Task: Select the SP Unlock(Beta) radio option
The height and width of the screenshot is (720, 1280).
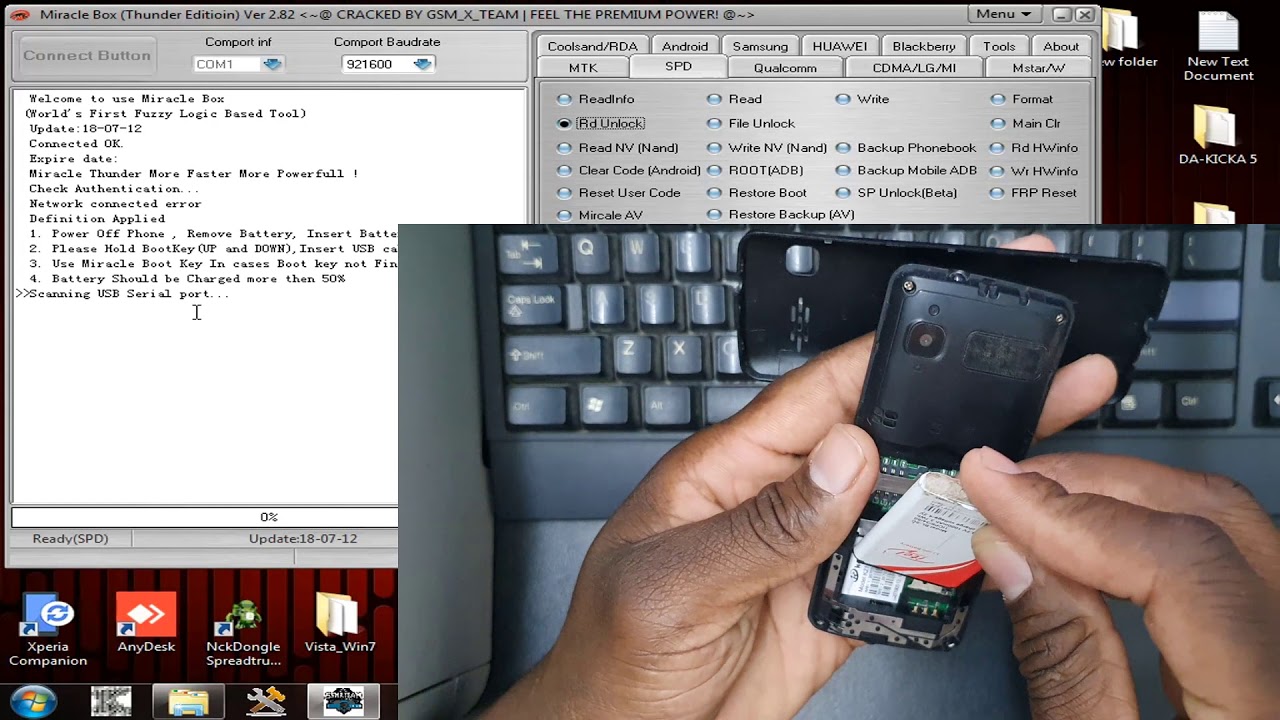Action: (x=897, y=193)
